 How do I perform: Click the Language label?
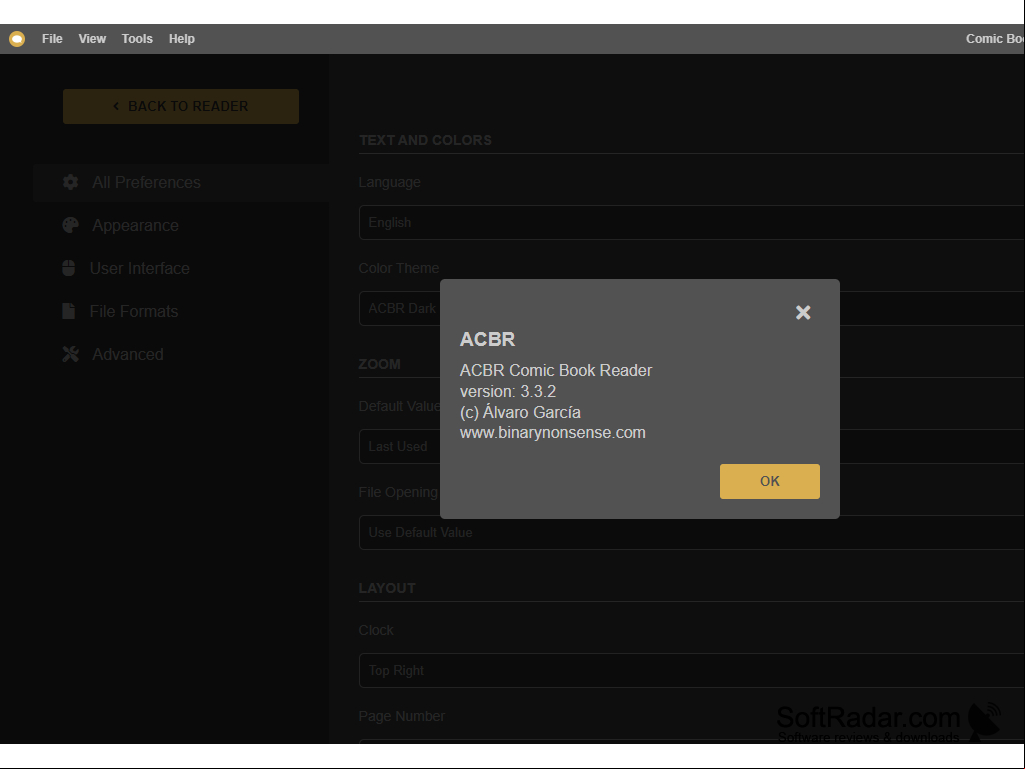coord(390,182)
